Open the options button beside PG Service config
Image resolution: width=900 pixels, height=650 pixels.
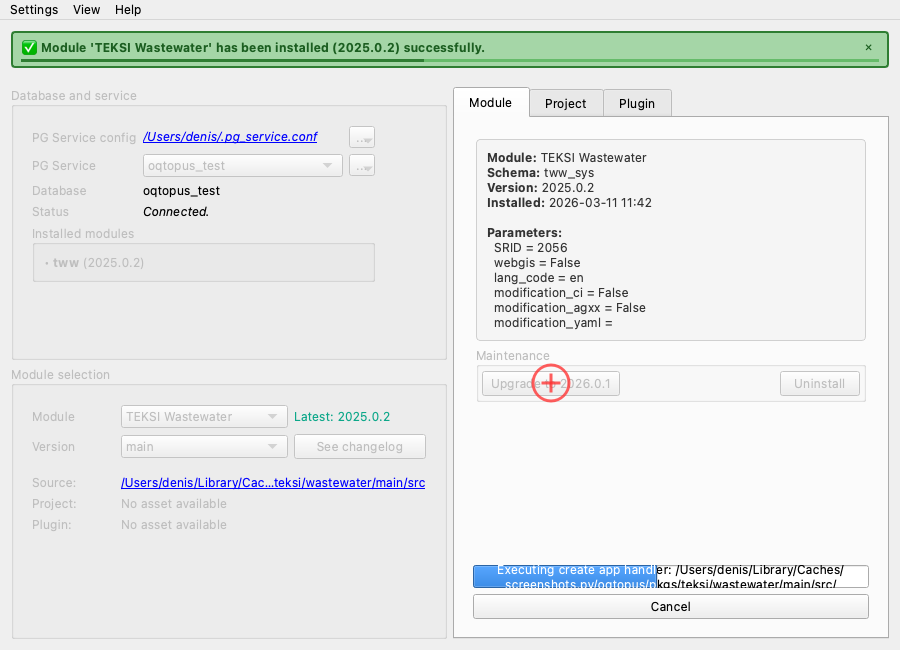[x=362, y=137]
